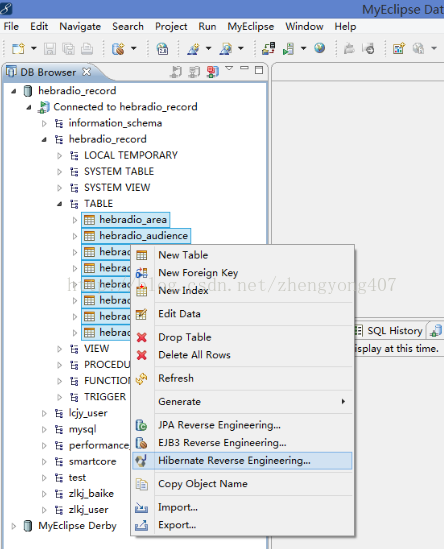The width and height of the screenshot is (444, 549).
Task: Open the Window menu
Action: click(304, 27)
